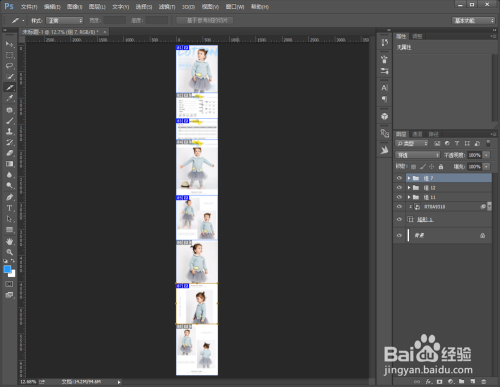Select the Lasso tool
The height and width of the screenshot is (387, 500).
click(x=9, y=66)
